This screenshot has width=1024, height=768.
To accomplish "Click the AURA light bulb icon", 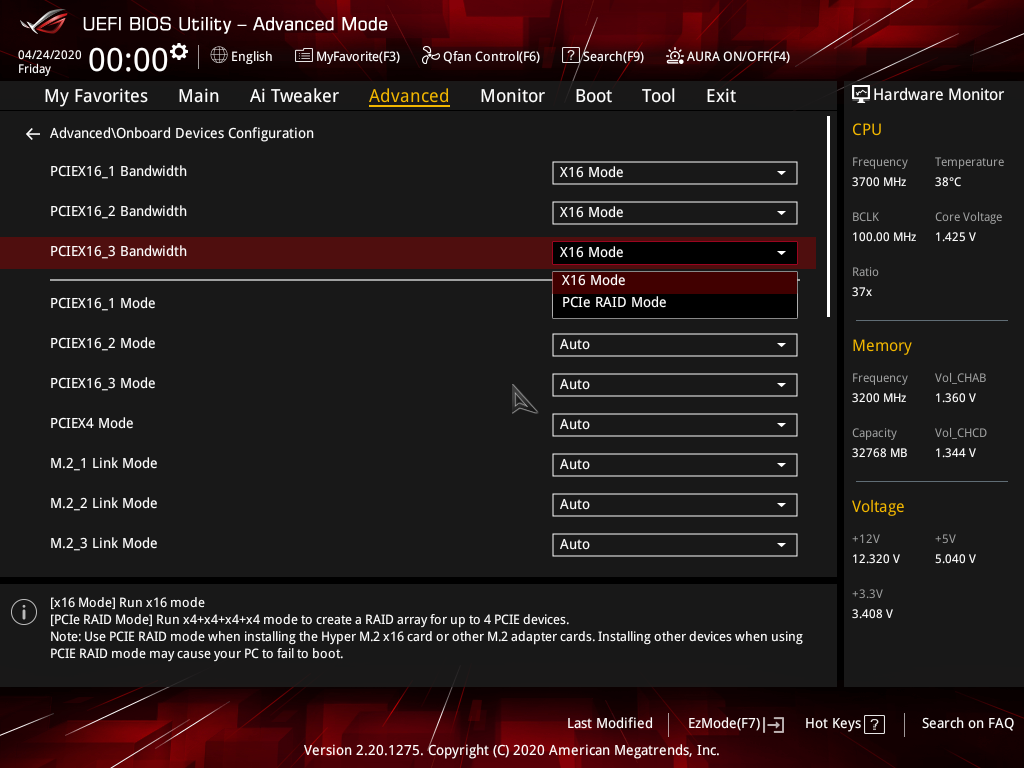I will 675,56.
